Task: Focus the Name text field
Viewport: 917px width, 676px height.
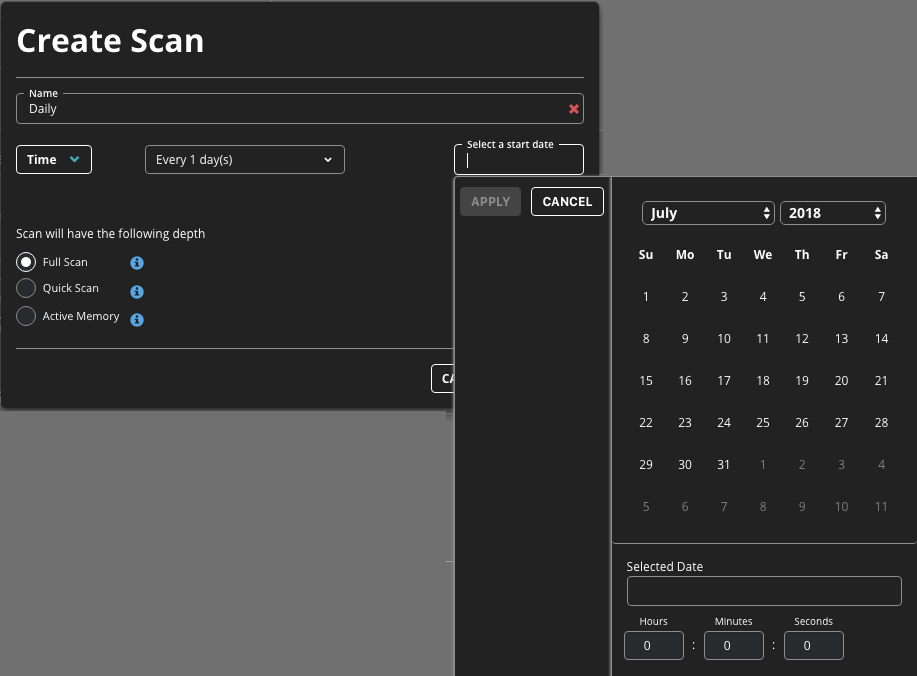Action: (299, 109)
